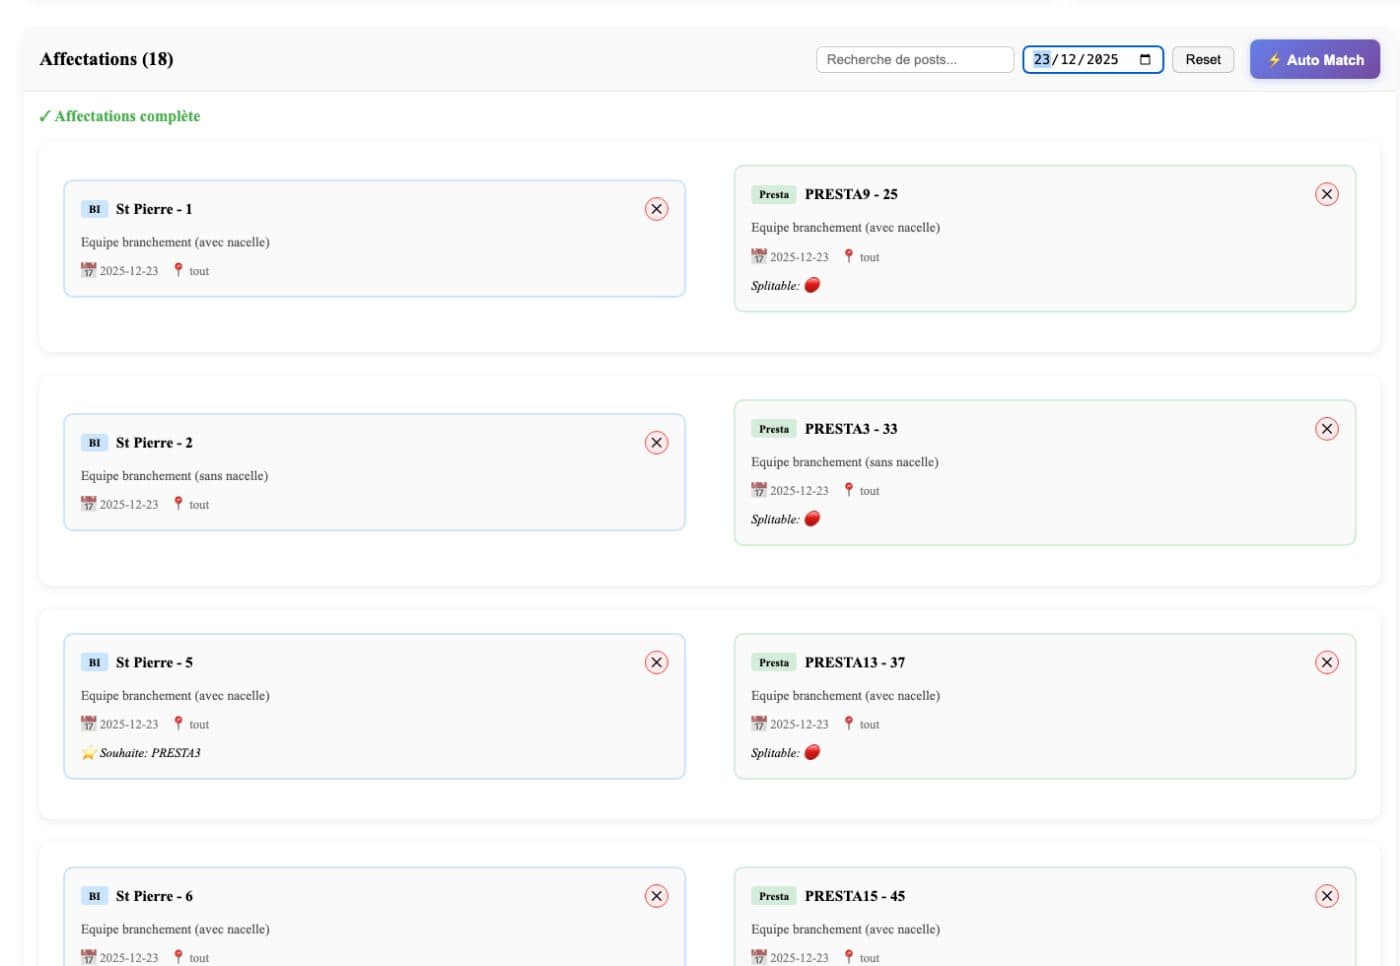1400x966 pixels.
Task: Click the Presta badge on PRESTA9 - 25
Action: [774, 194]
